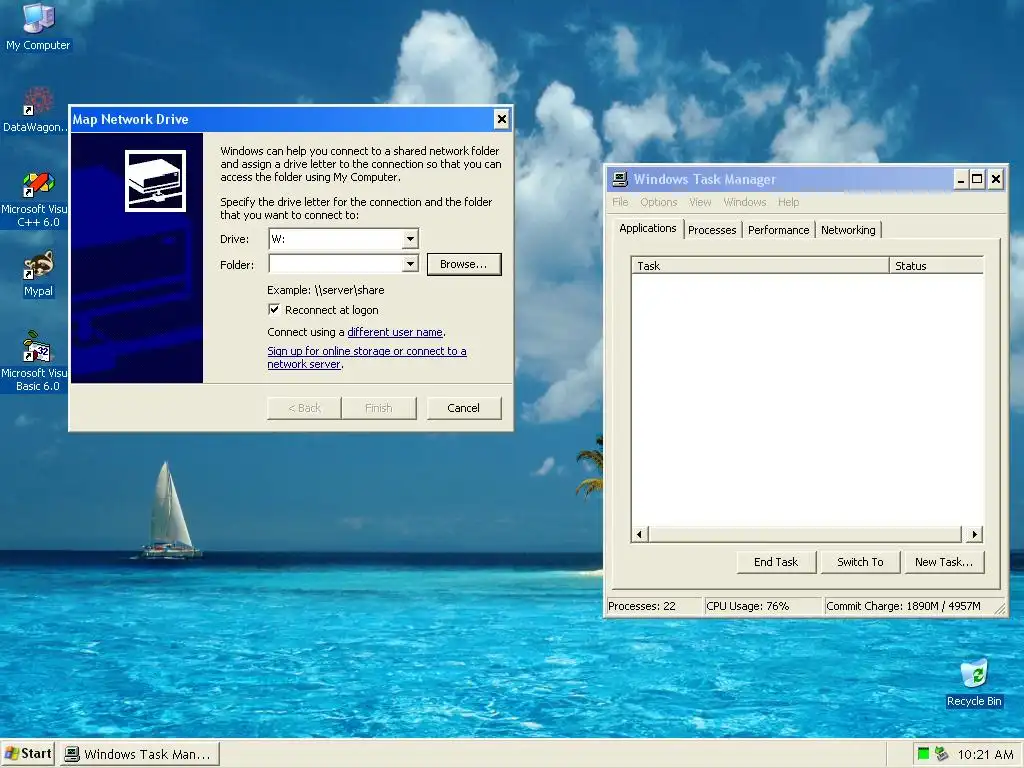The height and width of the screenshot is (768, 1024).
Task: Close the Map Network Drive dialog
Action: [502, 119]
